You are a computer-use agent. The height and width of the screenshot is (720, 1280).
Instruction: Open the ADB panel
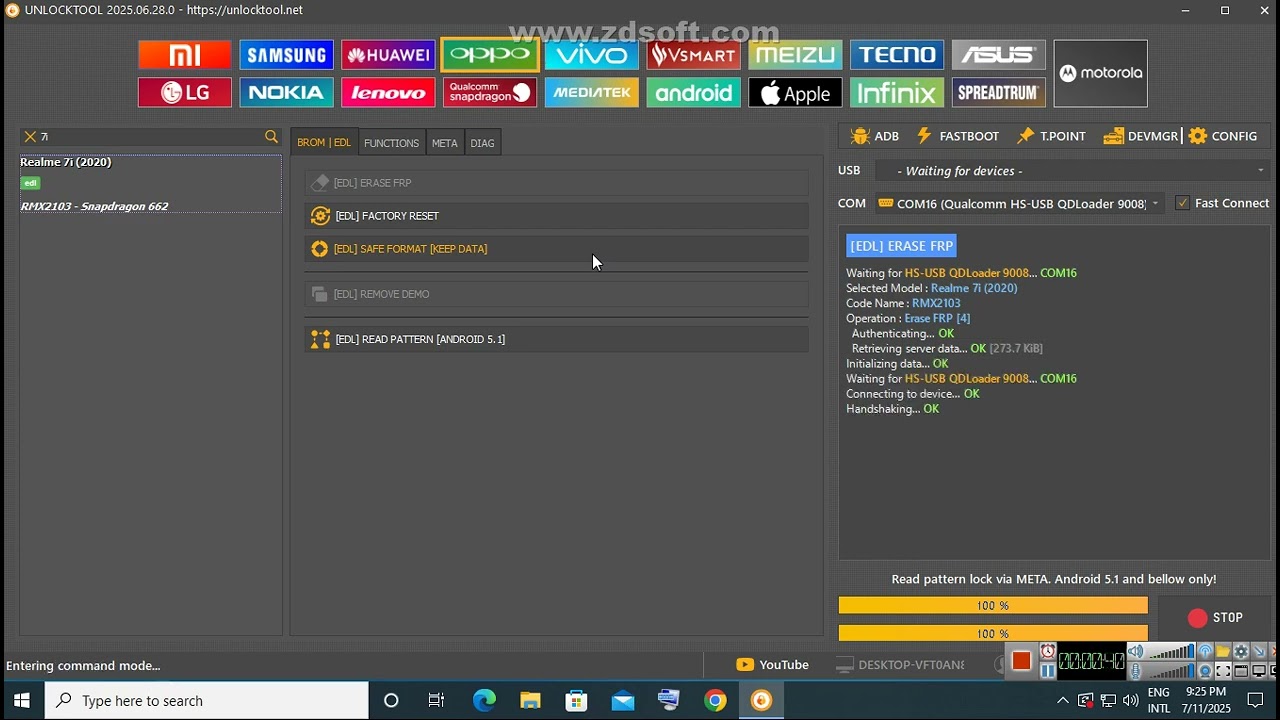(875, 136)
